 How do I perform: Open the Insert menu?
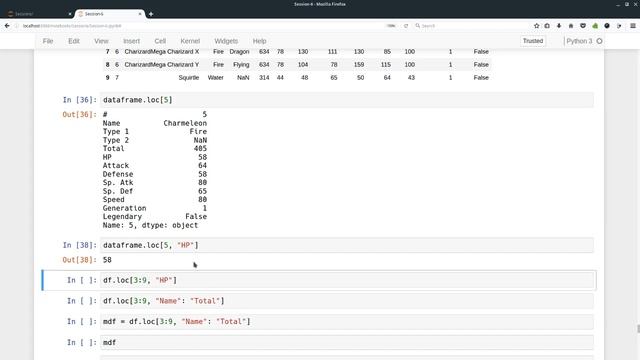point(131,41)
